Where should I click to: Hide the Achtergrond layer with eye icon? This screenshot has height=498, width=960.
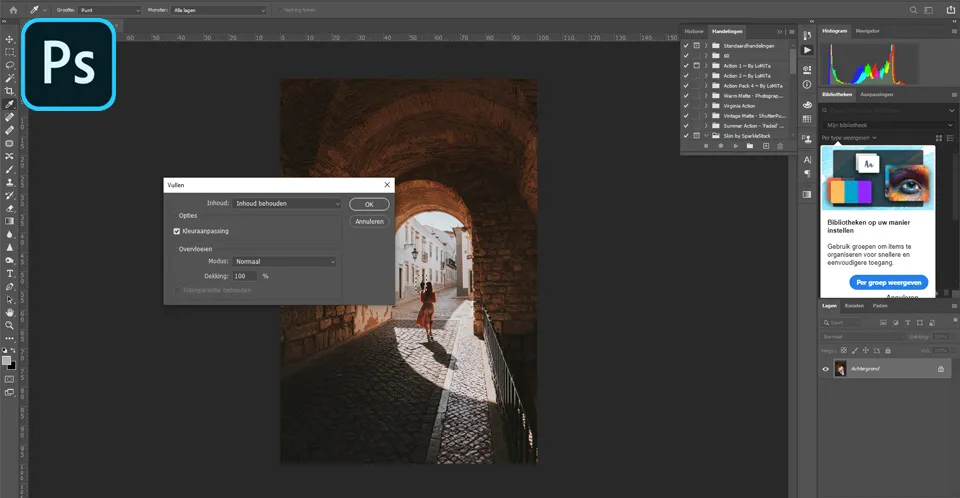825,369
